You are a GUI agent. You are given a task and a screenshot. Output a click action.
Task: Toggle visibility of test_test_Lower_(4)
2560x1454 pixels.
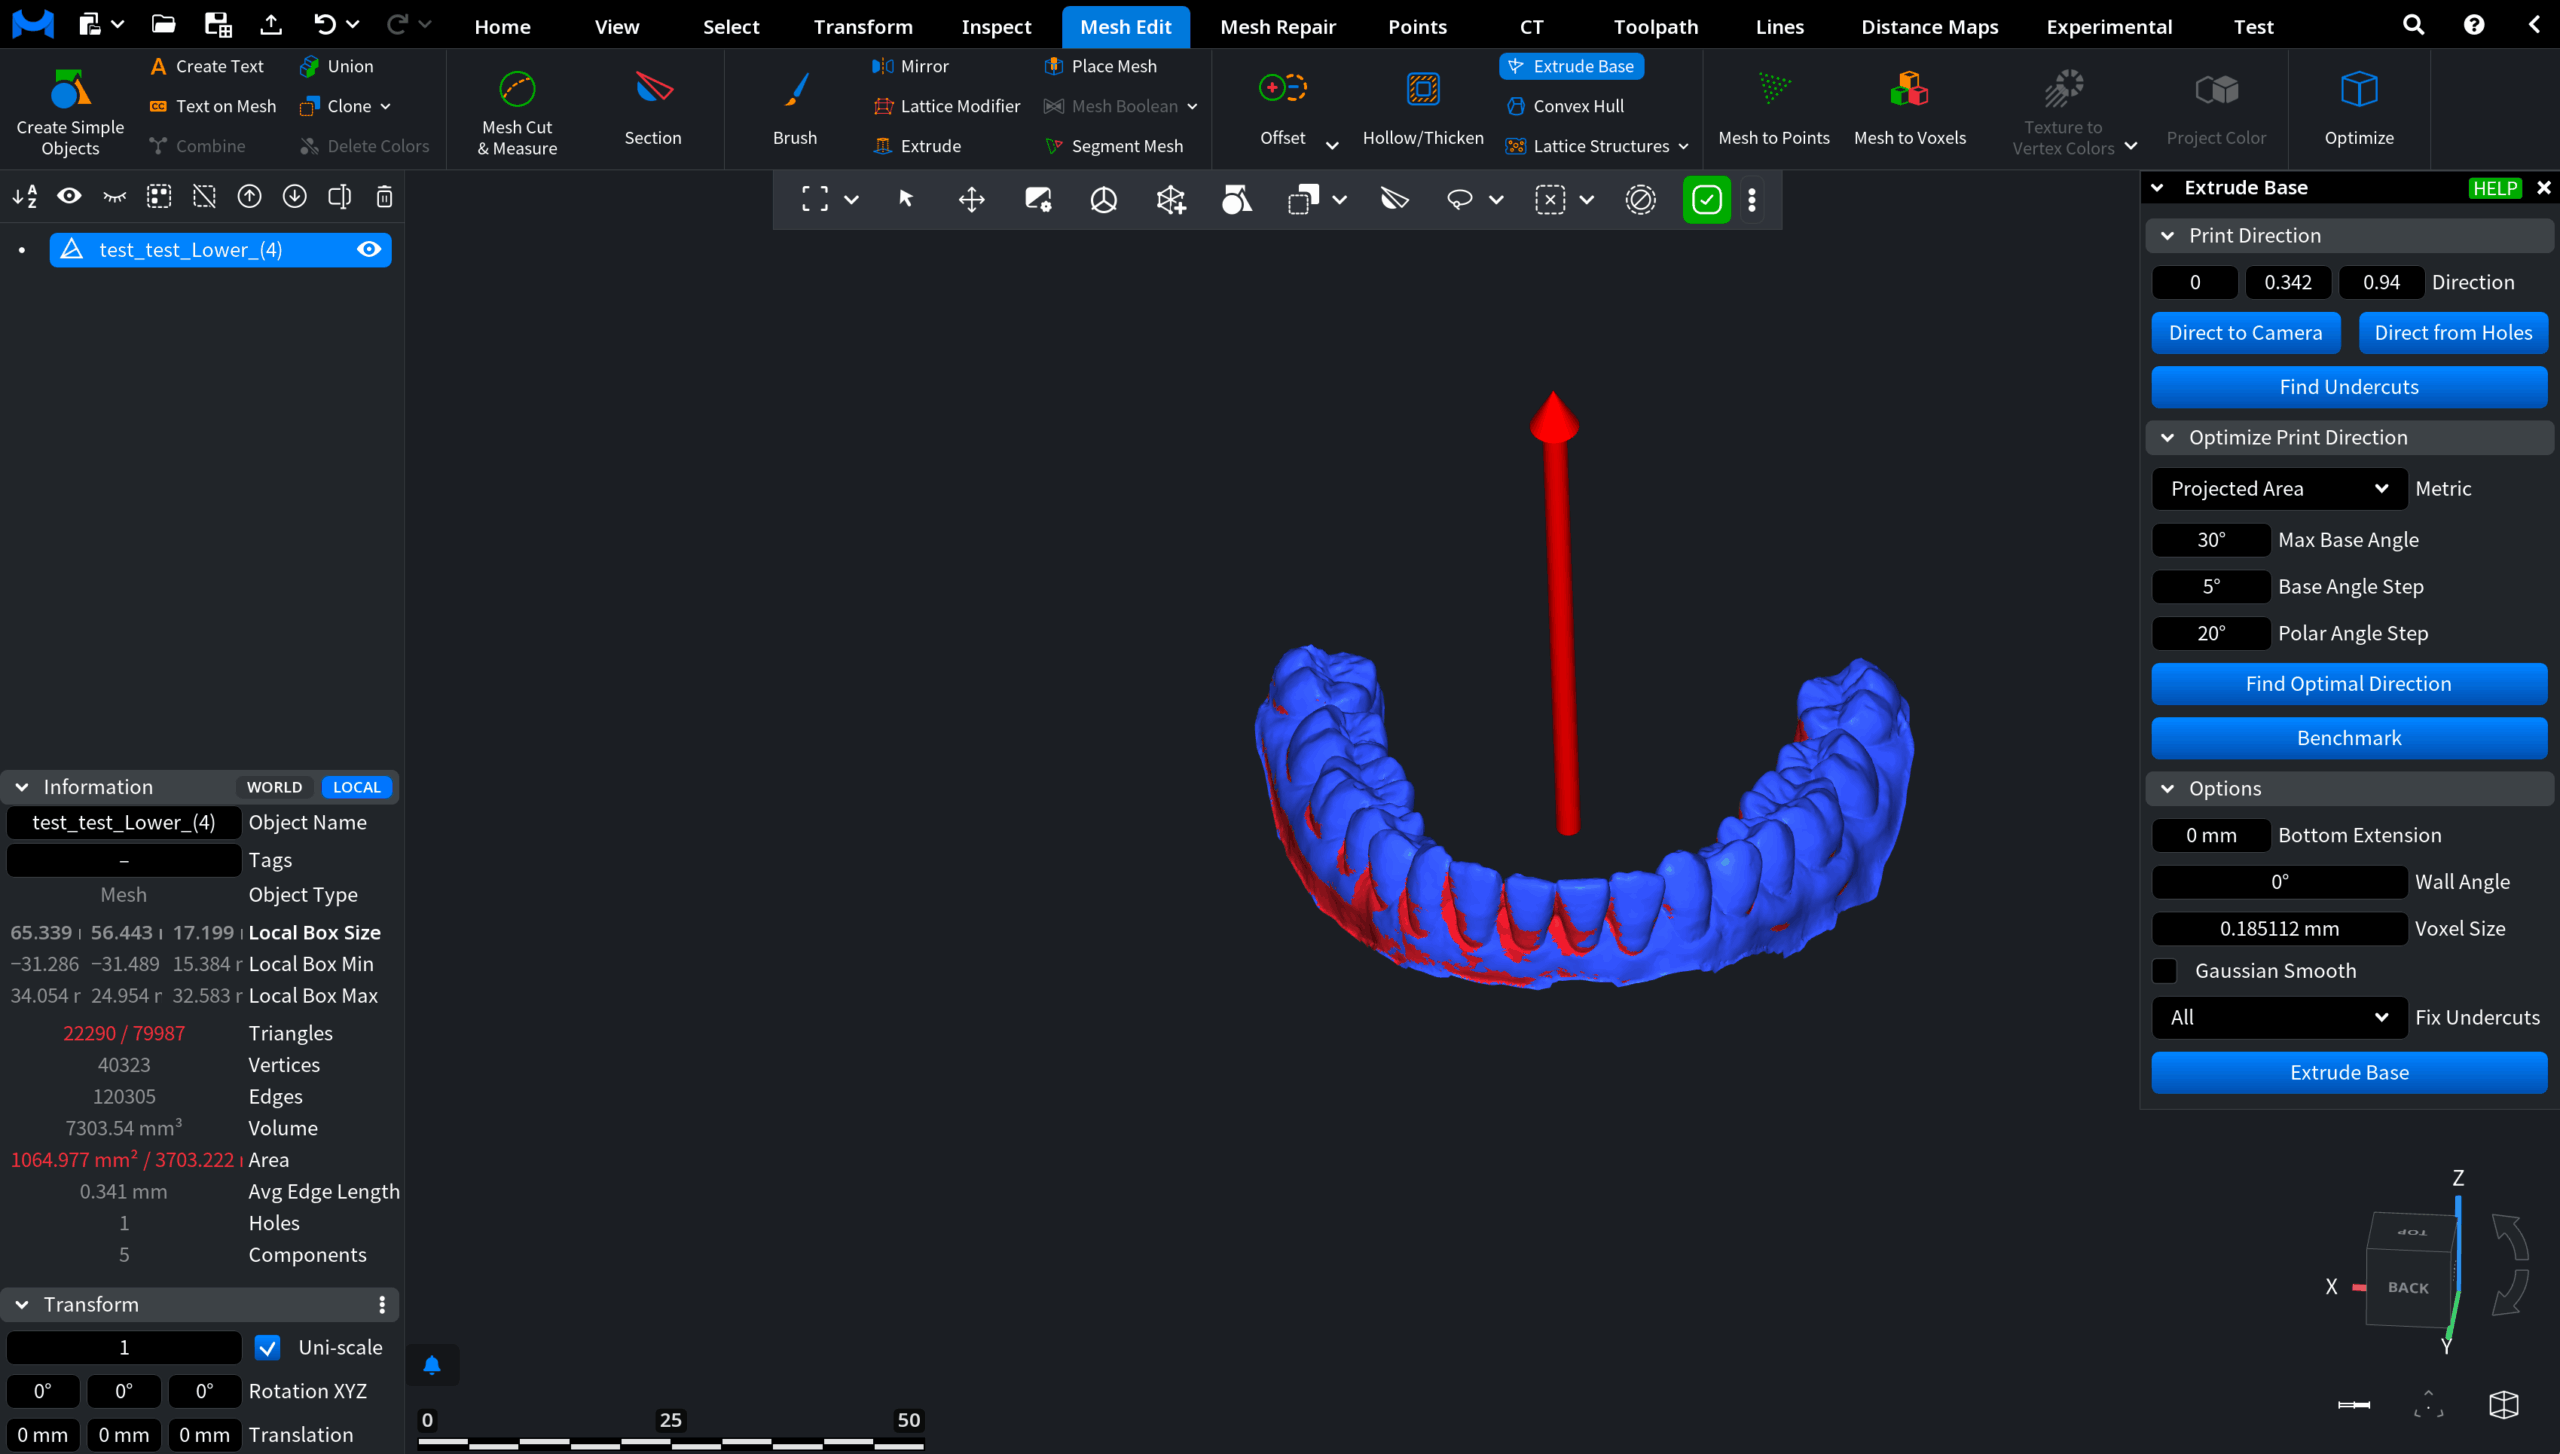pos(368,249)
